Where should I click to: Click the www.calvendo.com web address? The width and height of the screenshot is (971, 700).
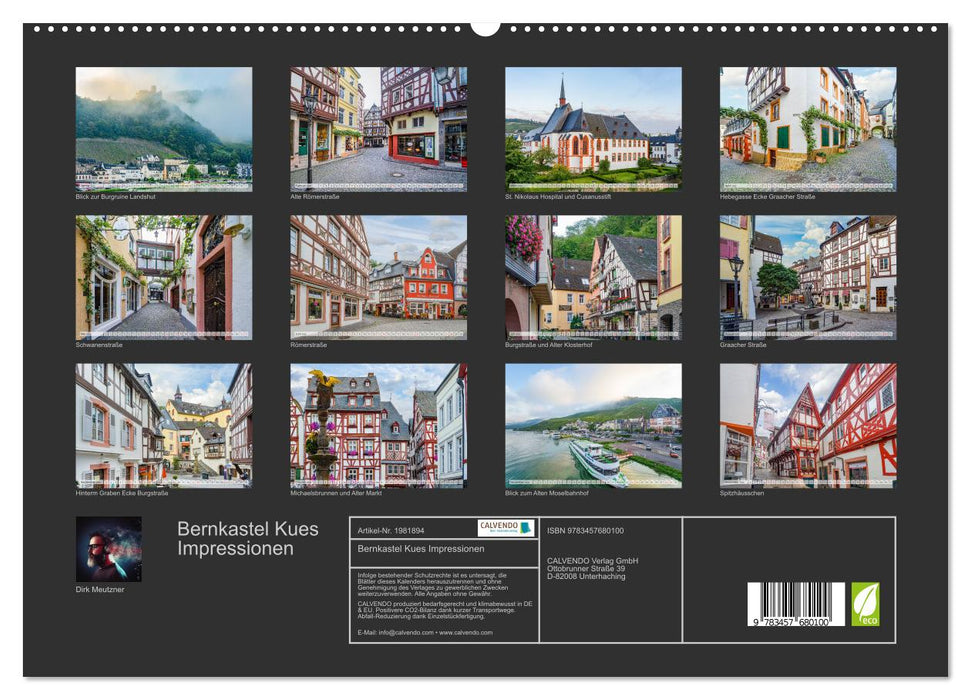465,633
